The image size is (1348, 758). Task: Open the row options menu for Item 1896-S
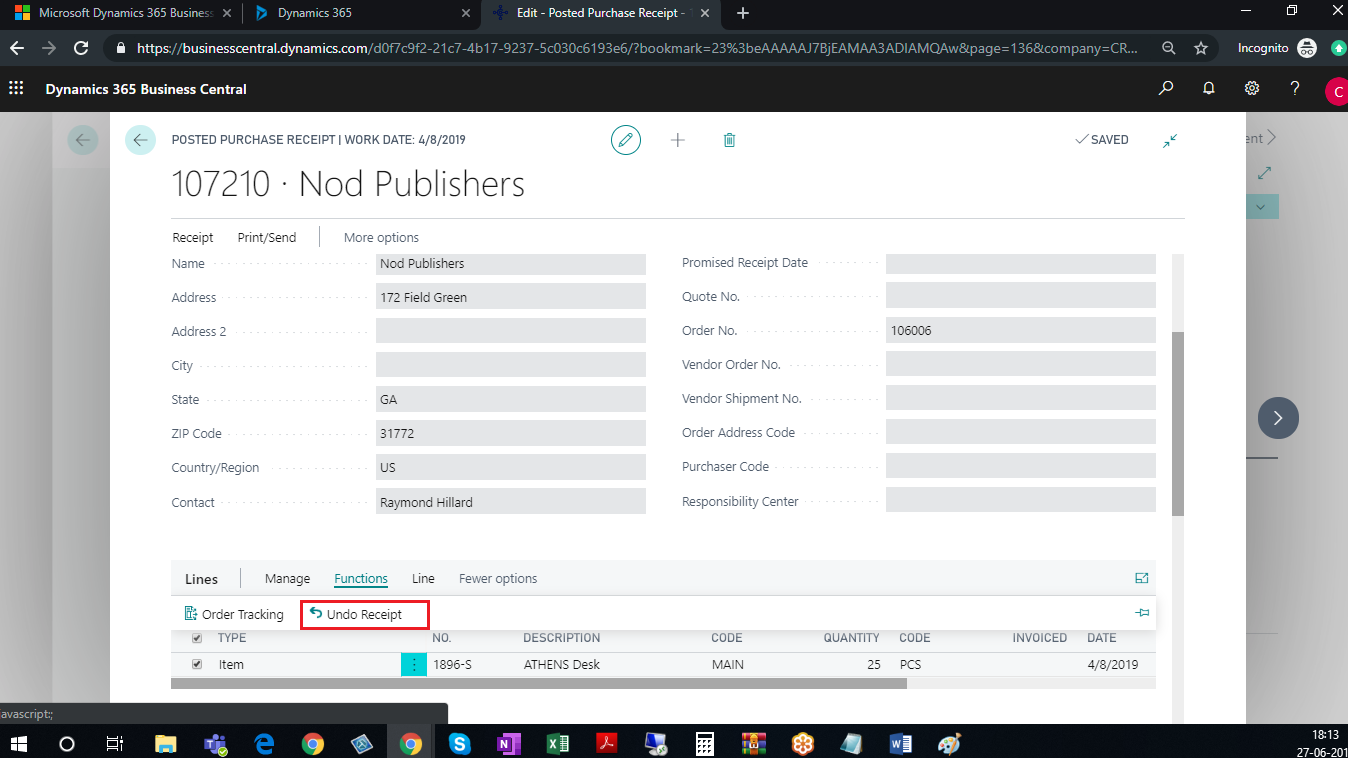coord(413,664)
